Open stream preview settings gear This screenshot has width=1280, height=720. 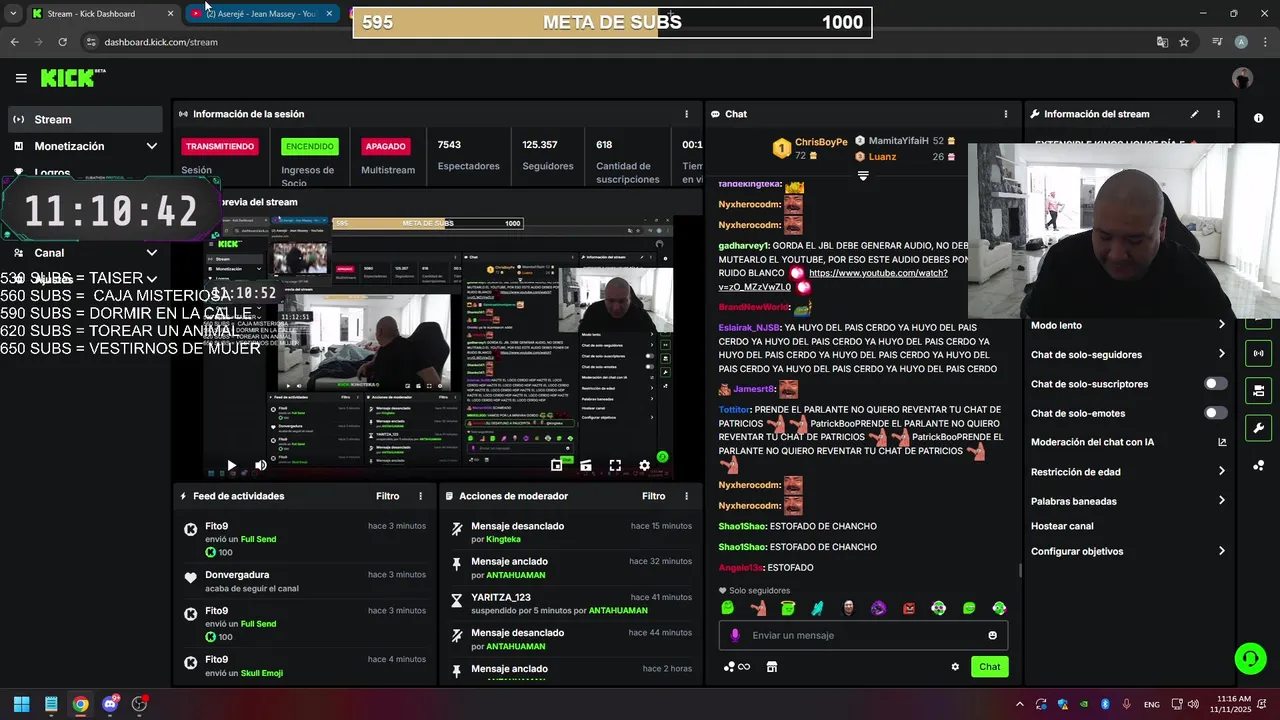pos(645,465)
